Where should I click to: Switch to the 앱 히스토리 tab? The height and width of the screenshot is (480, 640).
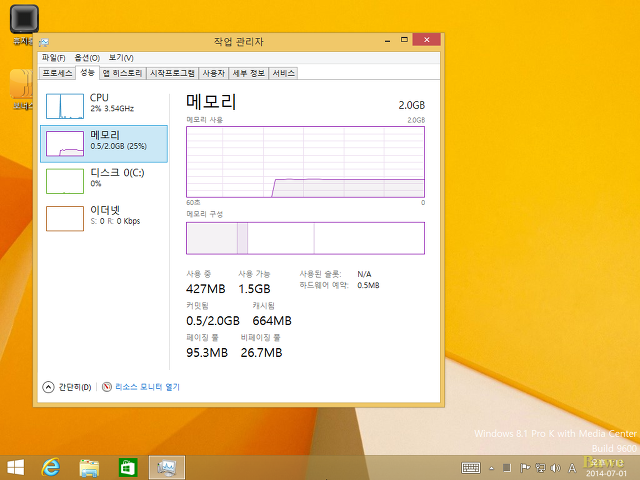pyautogui.click(x=122, y=73)
